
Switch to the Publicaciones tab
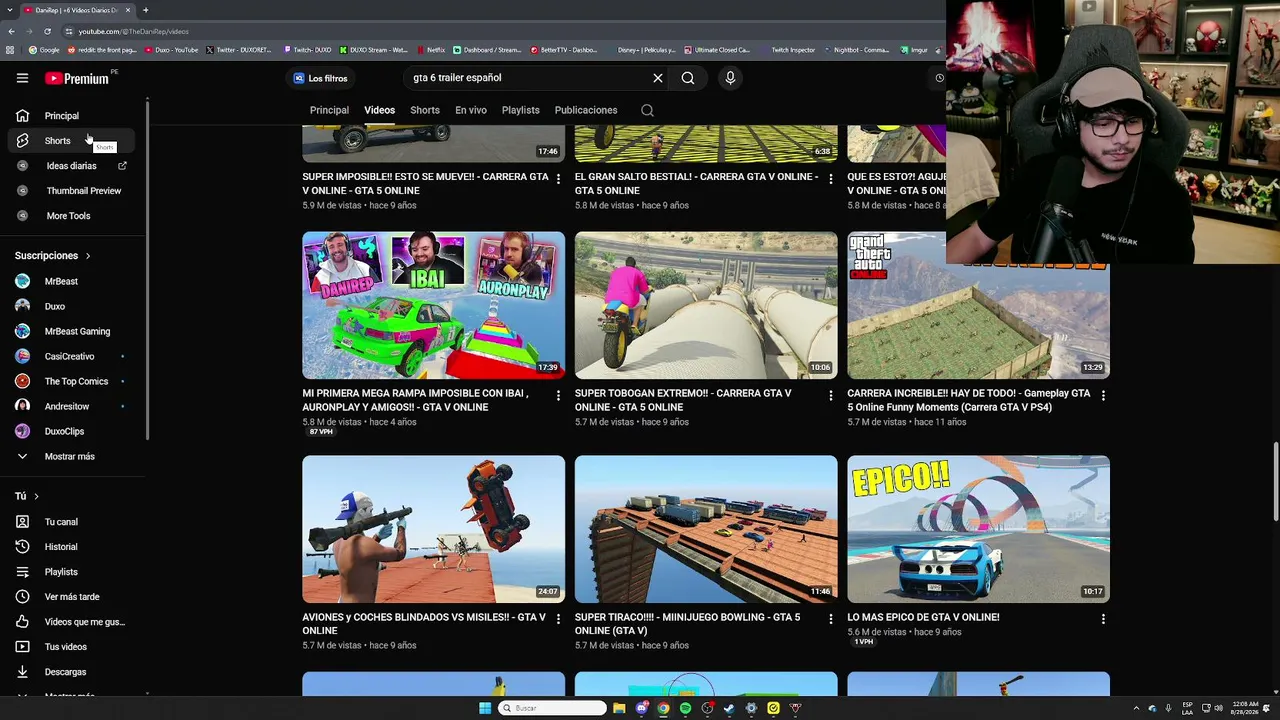[x=586, y=110]
